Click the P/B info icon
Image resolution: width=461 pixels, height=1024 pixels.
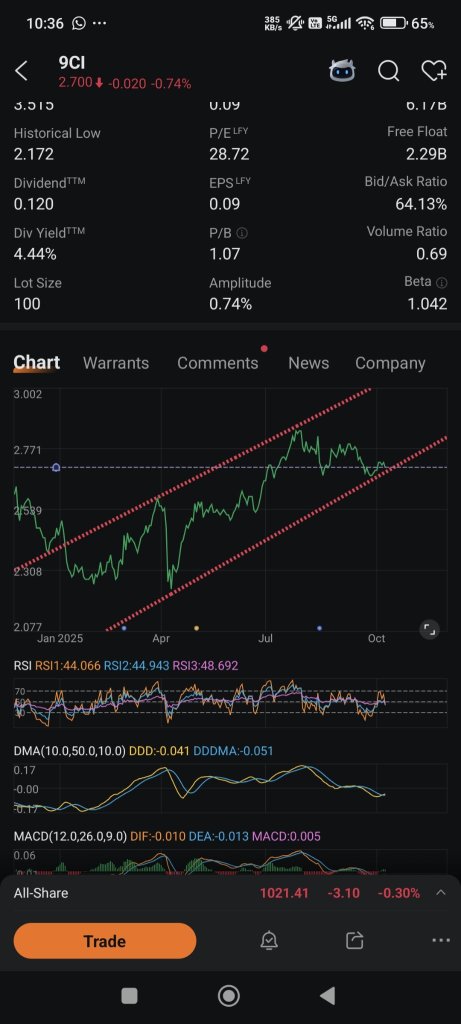click(x=242, y=233)
